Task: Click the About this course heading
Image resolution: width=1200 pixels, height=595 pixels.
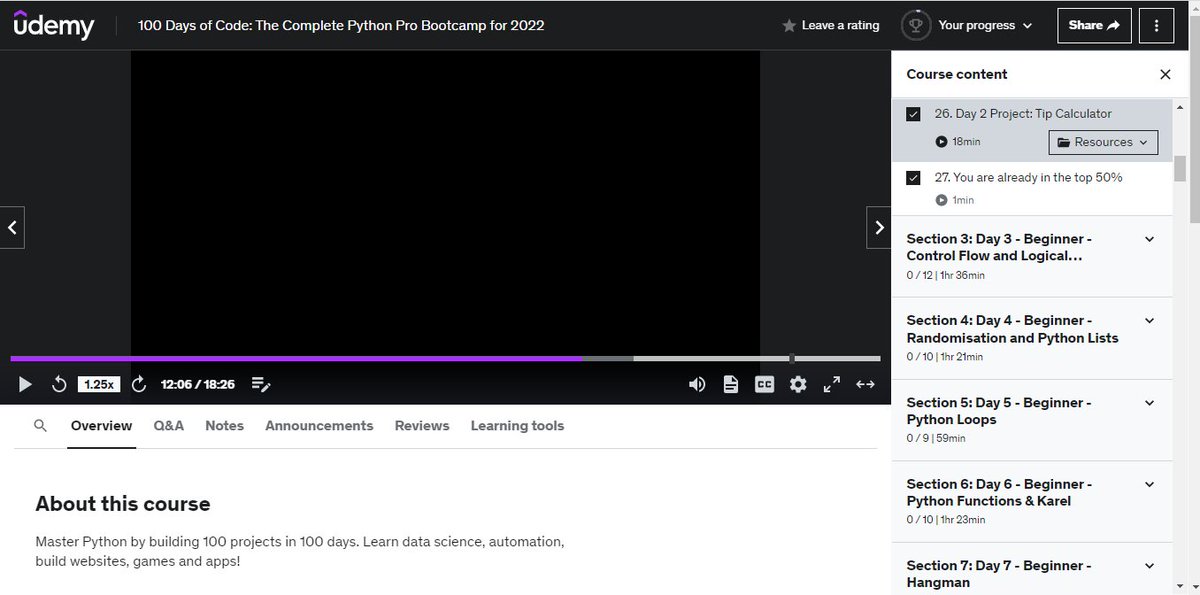Action: click(123, 504)
